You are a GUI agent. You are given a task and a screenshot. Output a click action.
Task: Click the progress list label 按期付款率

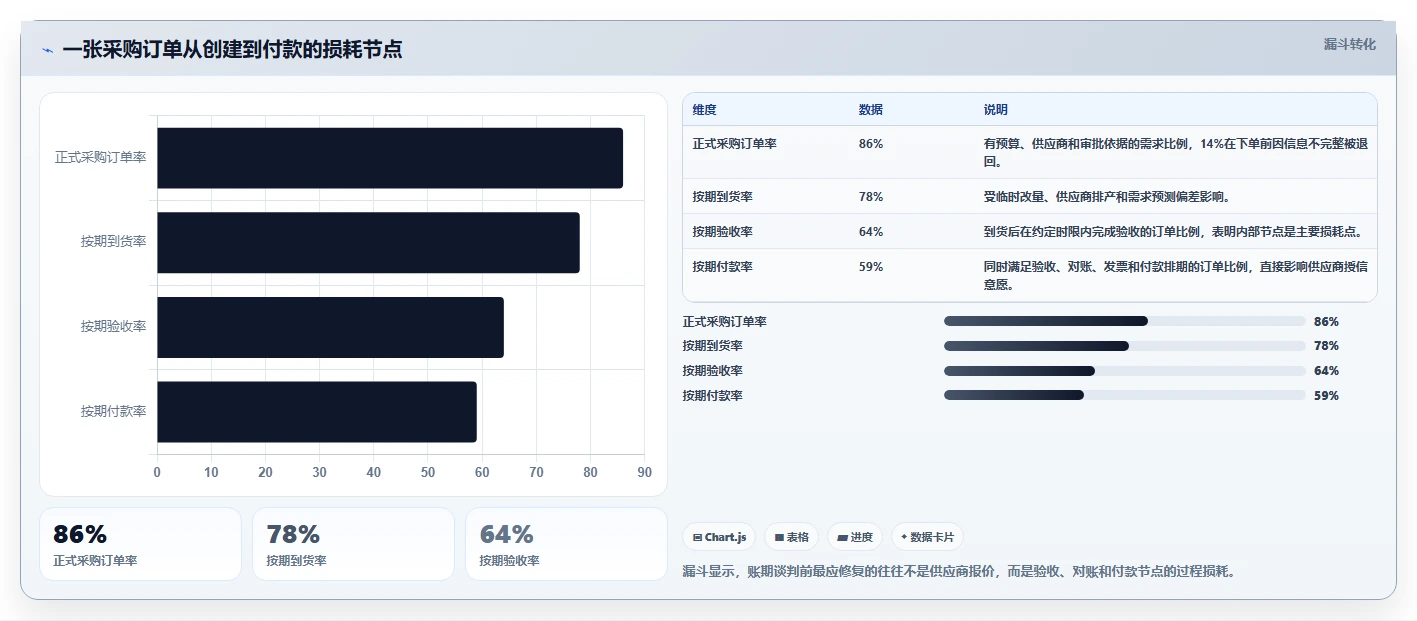click(713, 396)
